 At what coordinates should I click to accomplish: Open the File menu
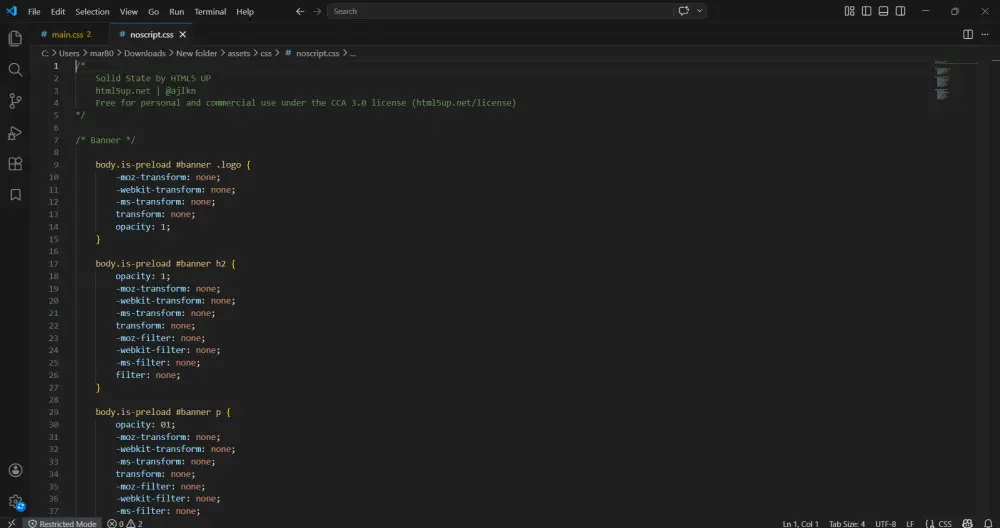[34, 11]
